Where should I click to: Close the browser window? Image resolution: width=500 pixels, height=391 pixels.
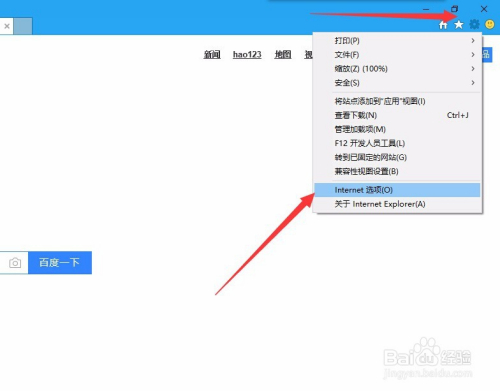pyautogui.click(x=484, y=9)
